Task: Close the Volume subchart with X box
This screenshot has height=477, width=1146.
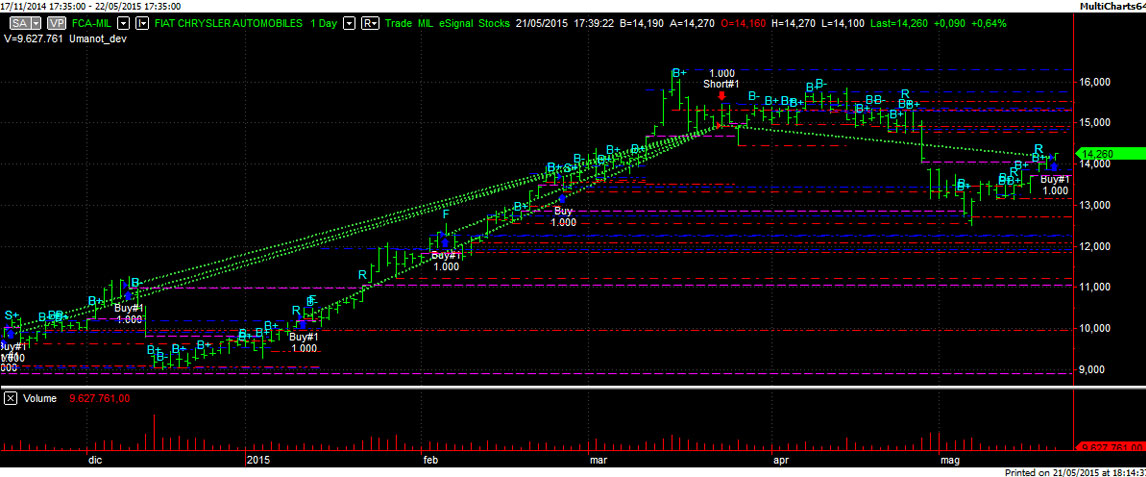Action: (10, 398)
